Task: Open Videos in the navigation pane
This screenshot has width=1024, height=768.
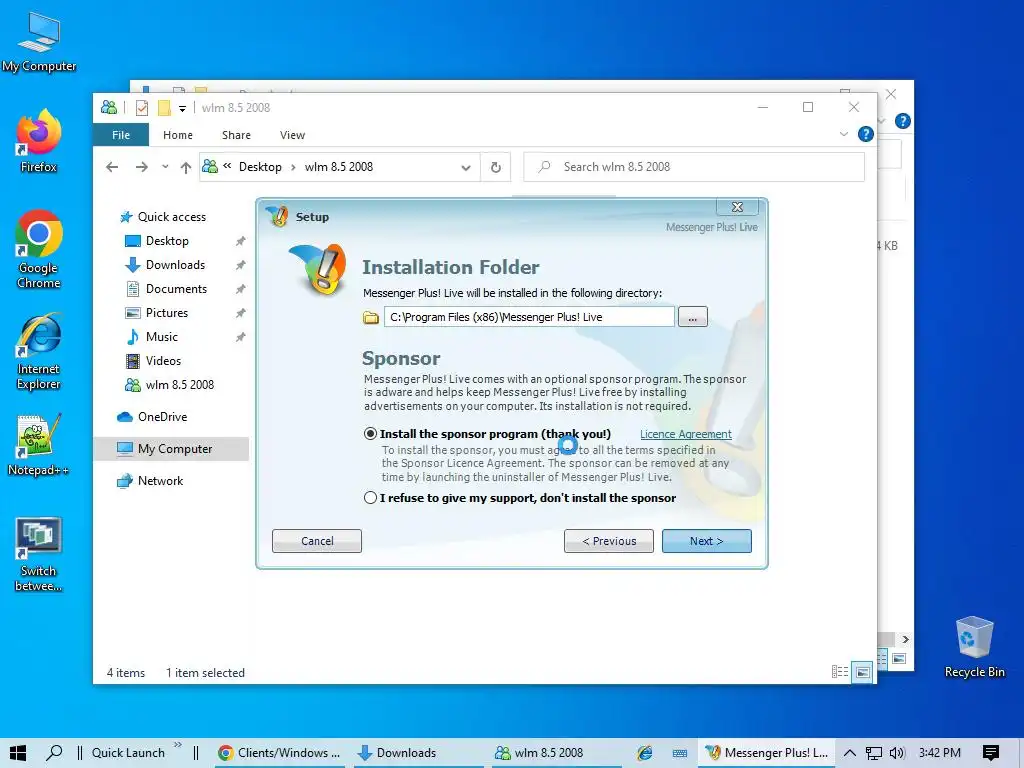Action: click(163, 360)
